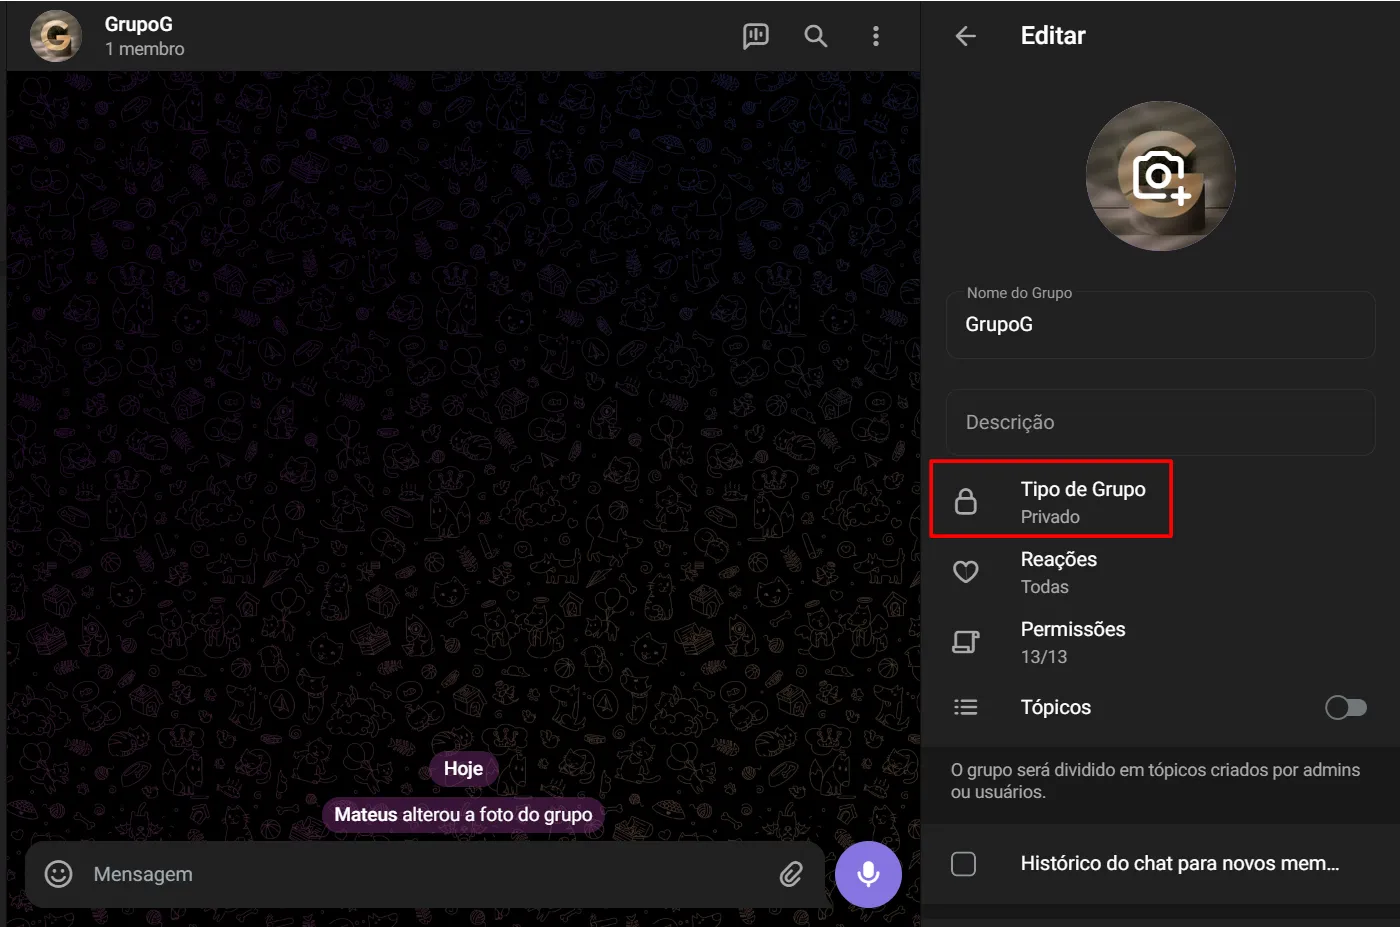Click the GrupoG avatar in chat header
Image resolution: width=1400 pixels, height=927 pixels.
click(56, 36)
